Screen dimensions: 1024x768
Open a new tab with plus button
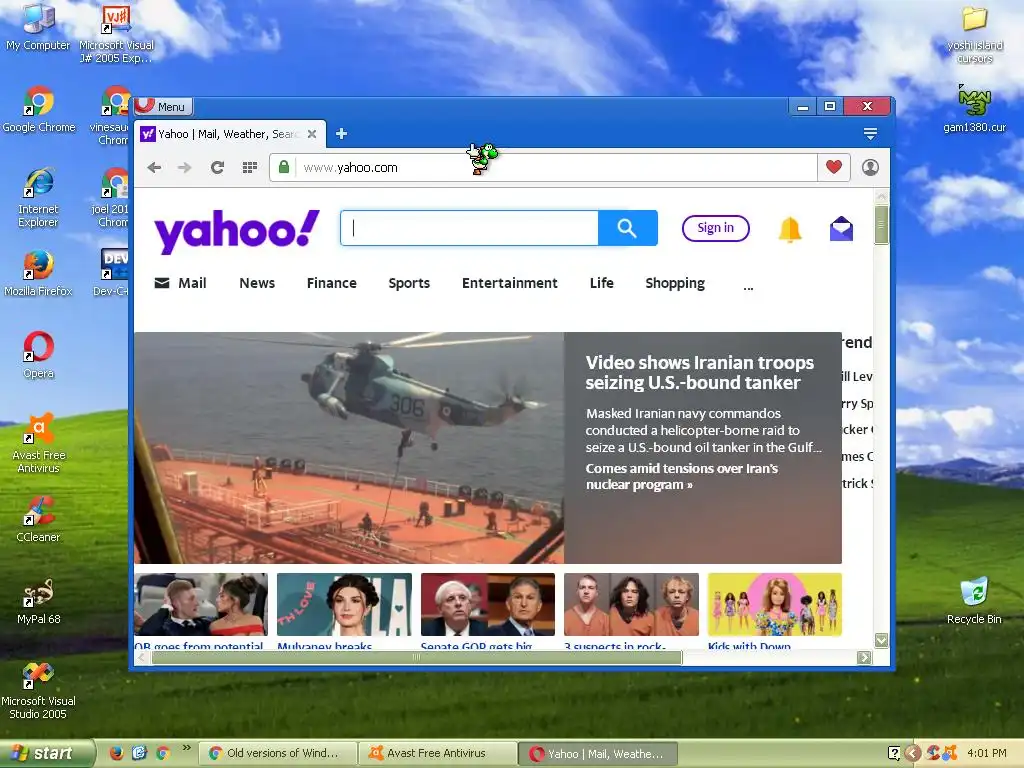[x=342, y=134]
